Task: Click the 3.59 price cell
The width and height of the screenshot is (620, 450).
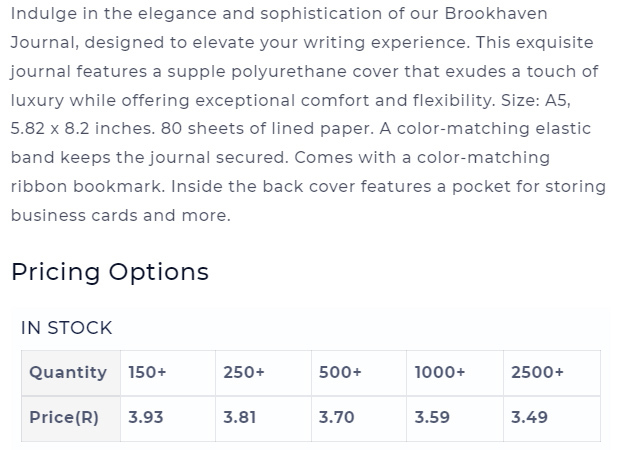Action: tap(455, 419)
